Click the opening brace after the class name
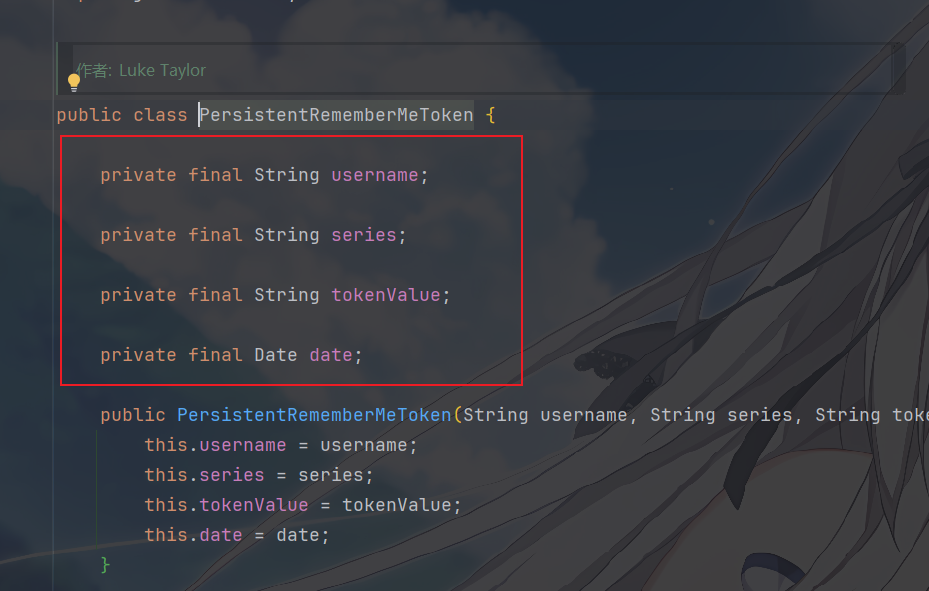The width and height of the screenshot is (929, 591). (490, 115)
